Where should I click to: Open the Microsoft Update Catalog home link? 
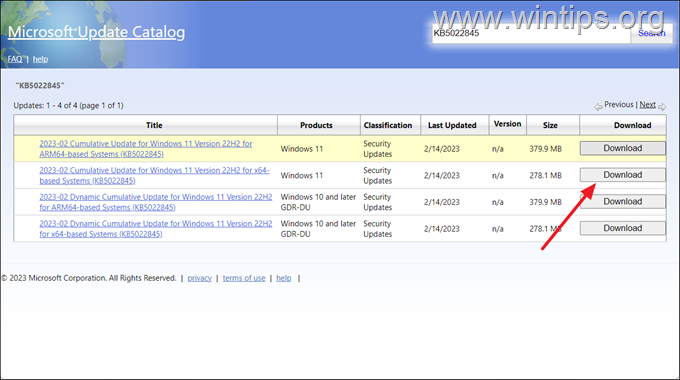coord(96,32)
